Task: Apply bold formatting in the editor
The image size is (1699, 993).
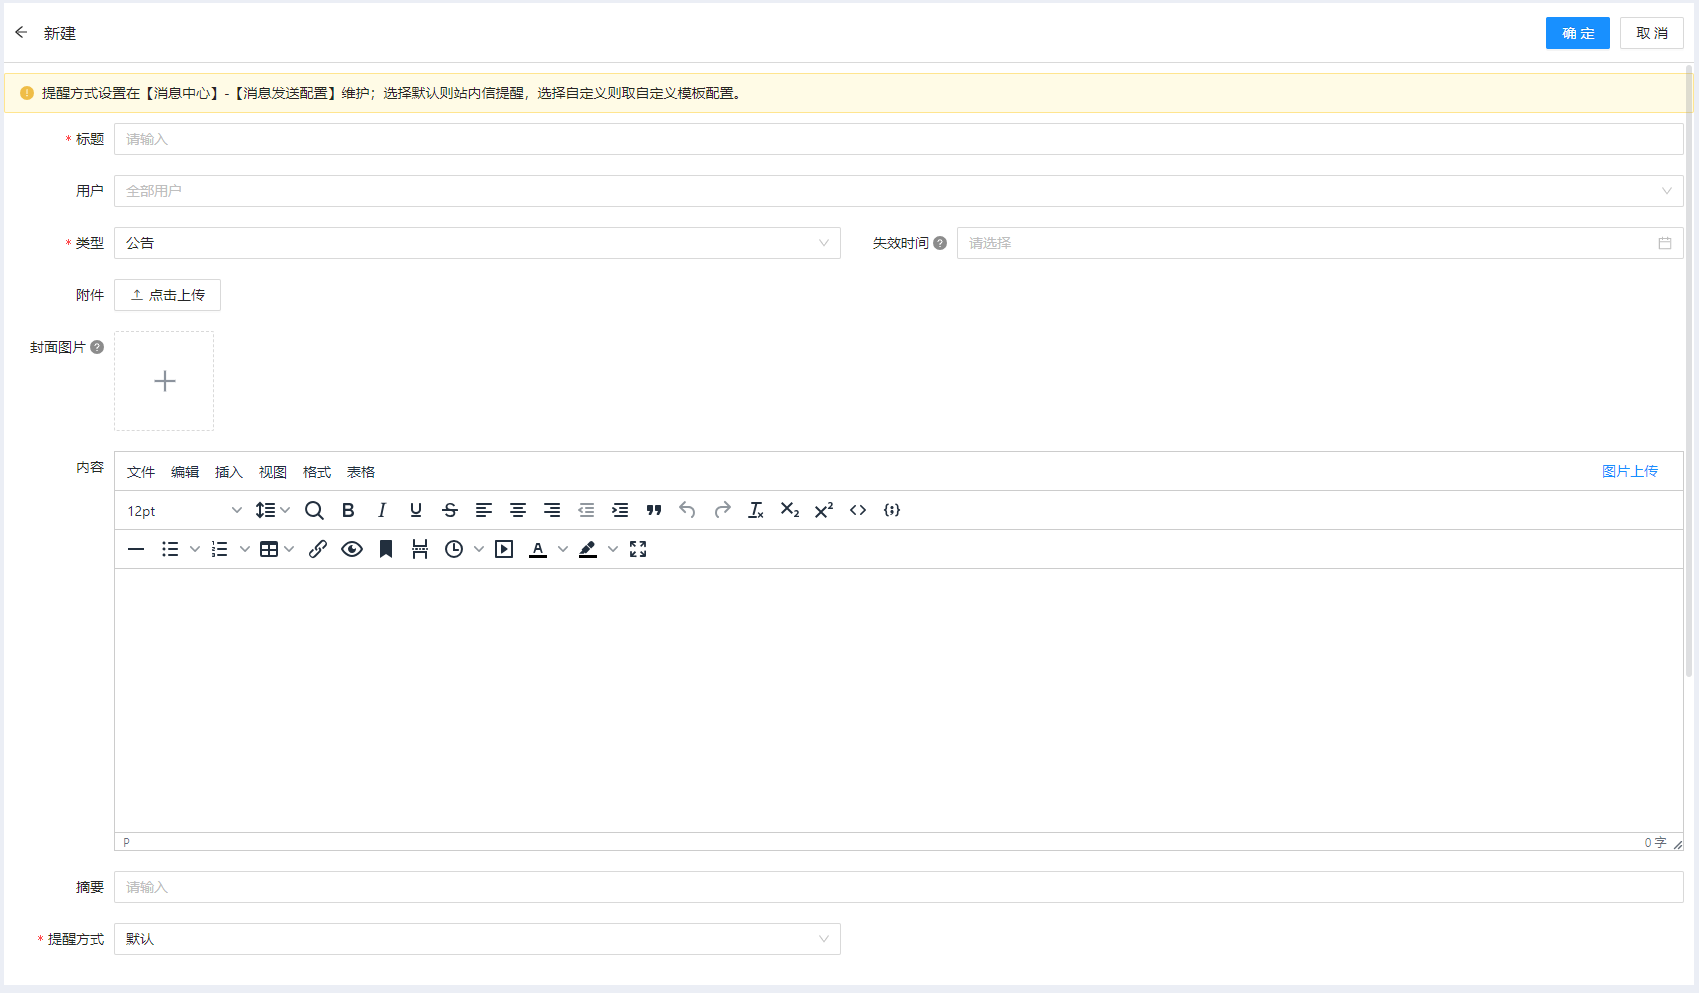Action: point(347,510)
